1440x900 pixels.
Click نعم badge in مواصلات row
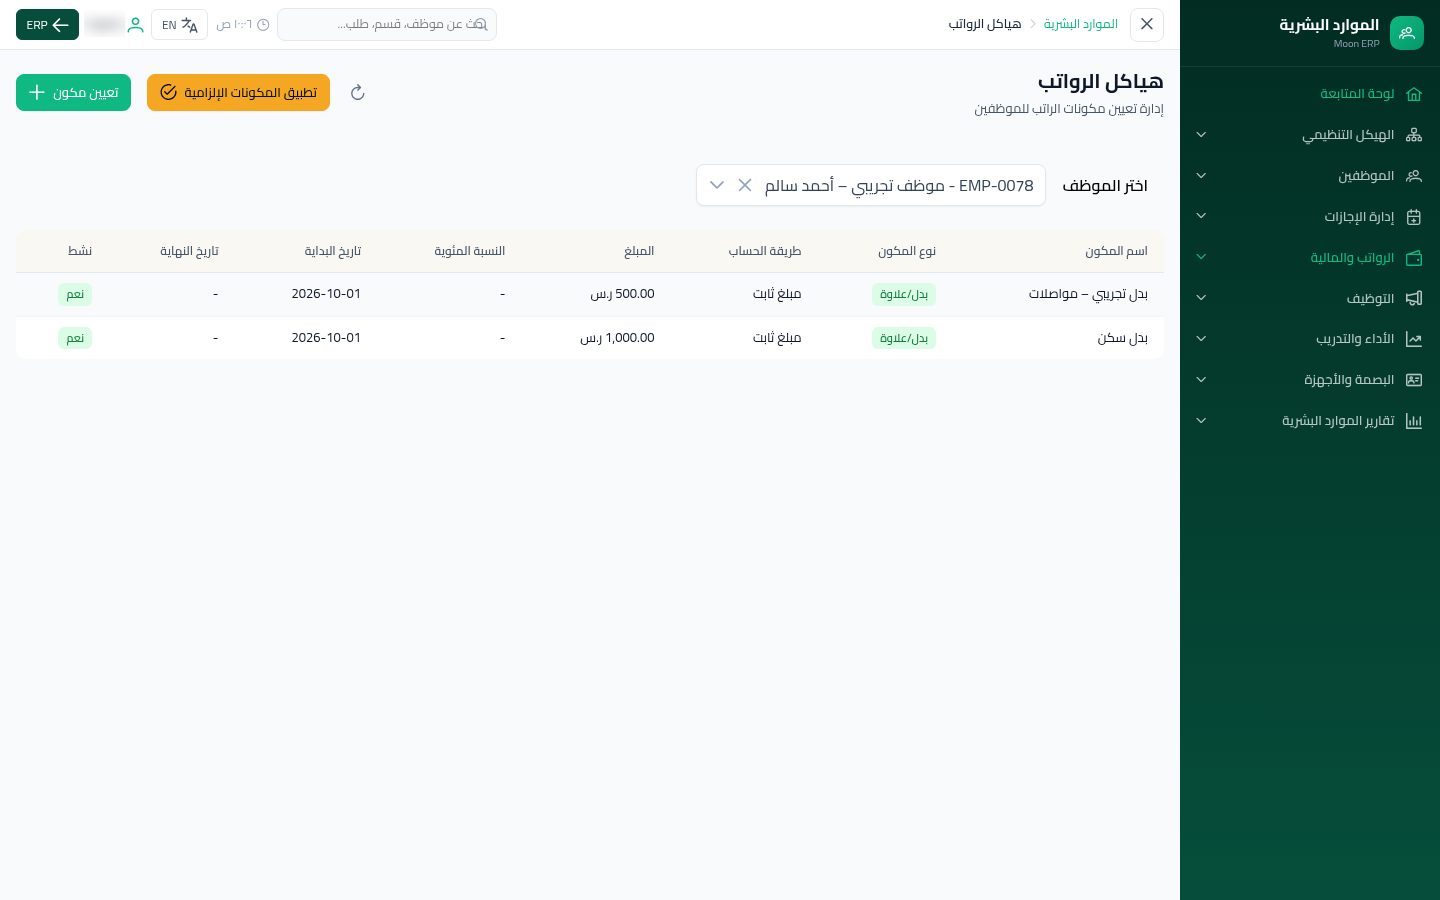click(75, 294)
